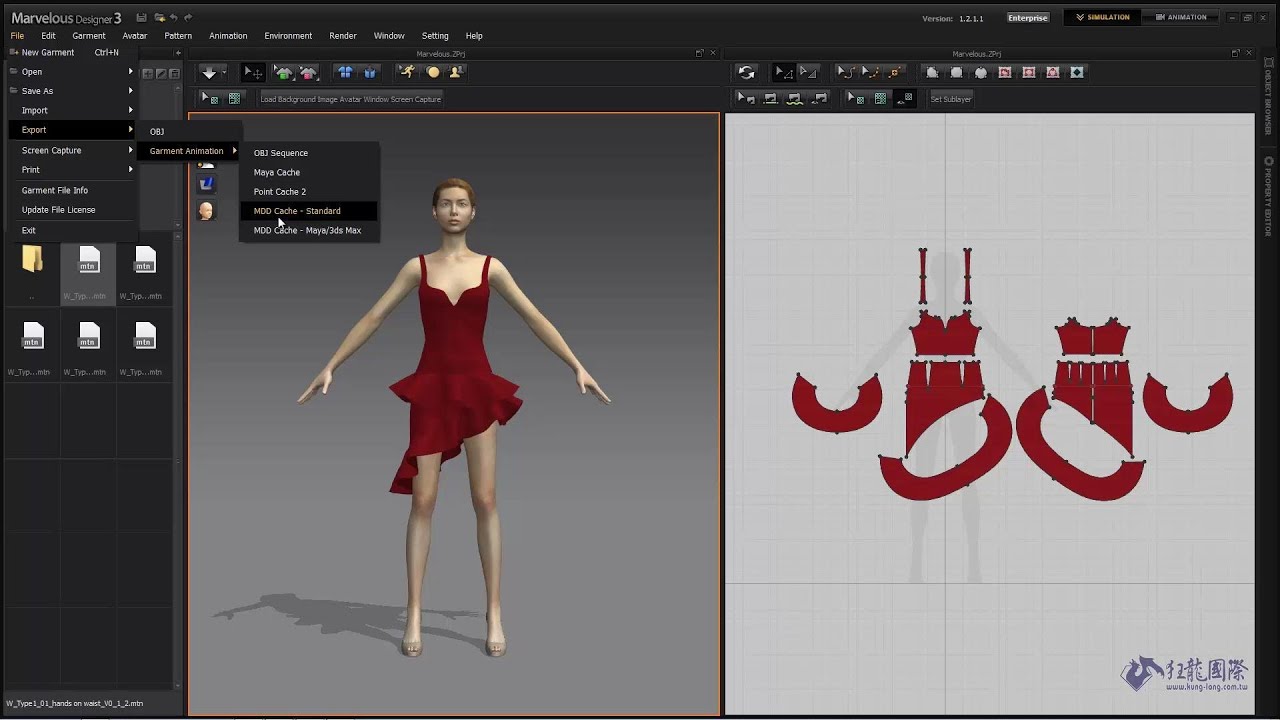Select the rectangle pattern tool

tap(956, 72)
